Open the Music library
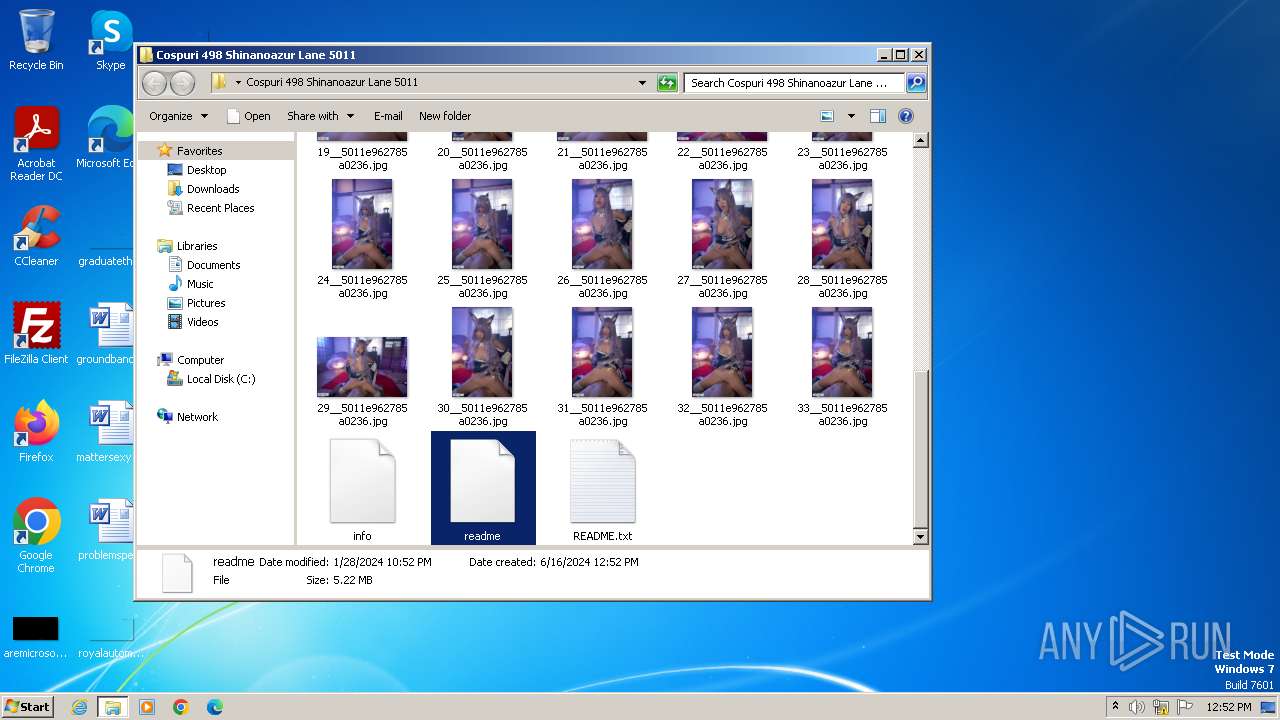This screenshot has width=1280, height=720. coord(200,284)
